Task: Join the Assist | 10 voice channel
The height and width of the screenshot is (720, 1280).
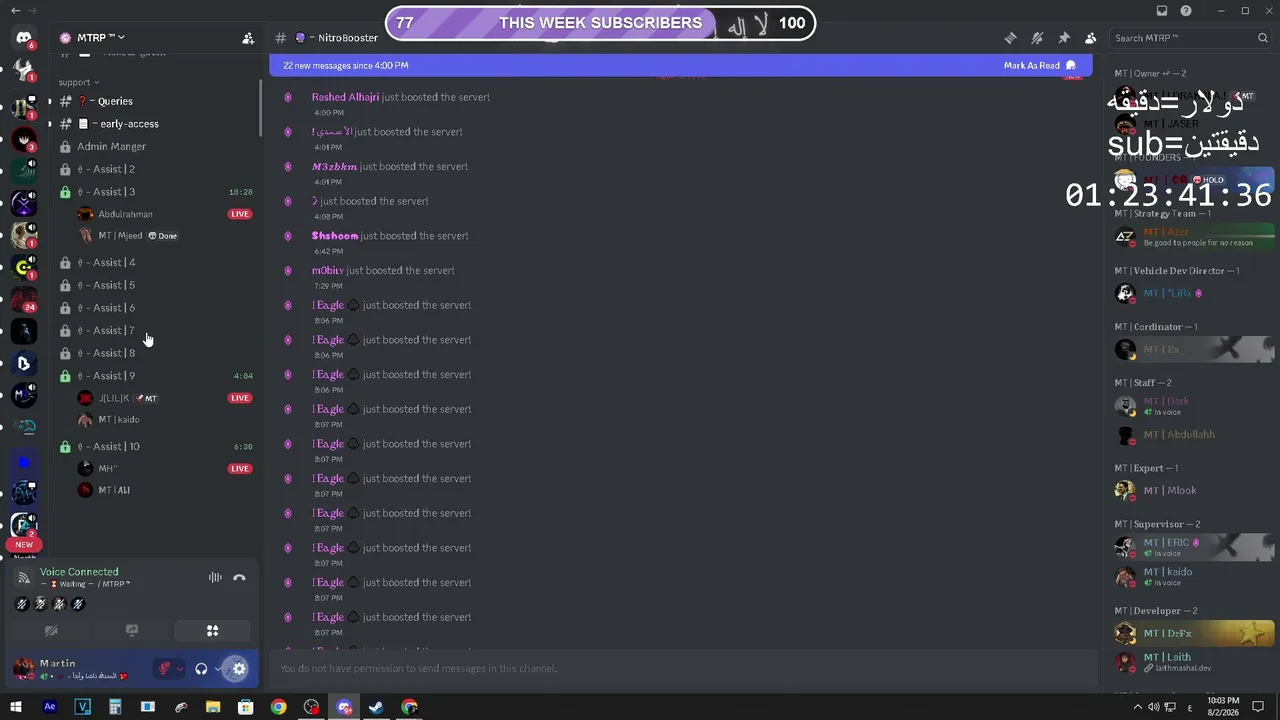Action: (156, 446)
